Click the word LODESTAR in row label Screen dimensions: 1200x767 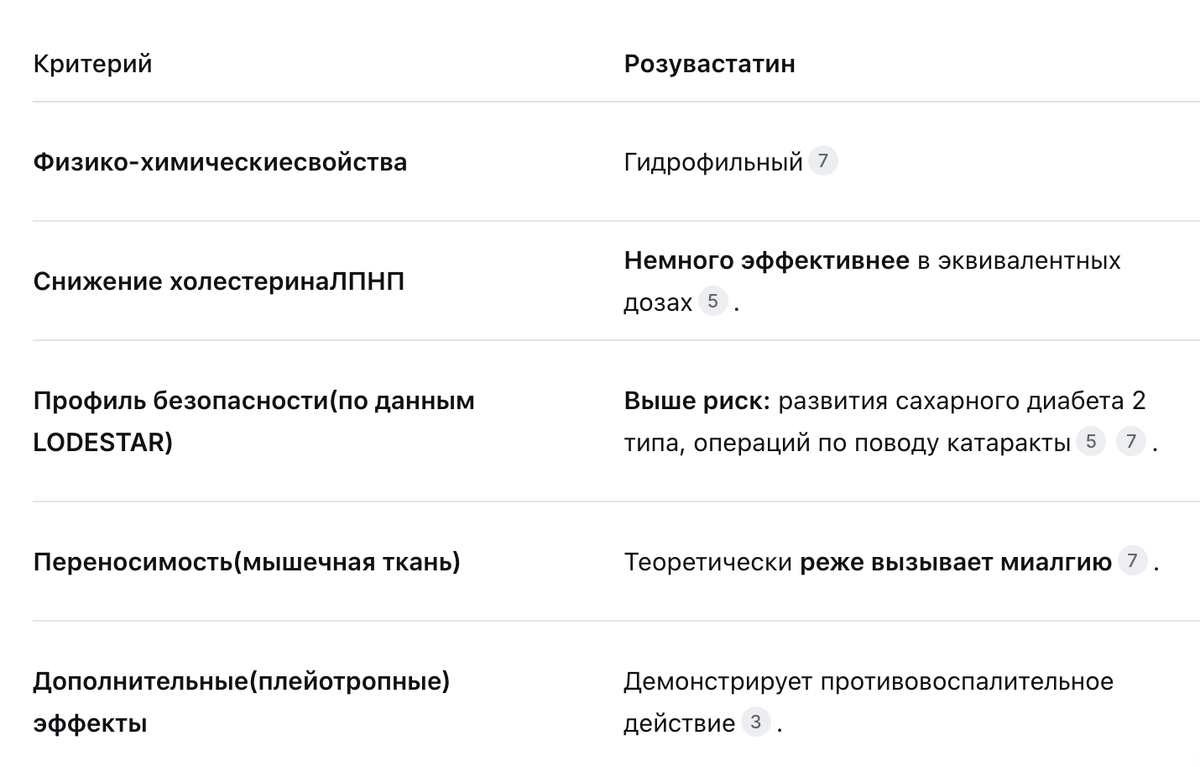pos(103,442)
